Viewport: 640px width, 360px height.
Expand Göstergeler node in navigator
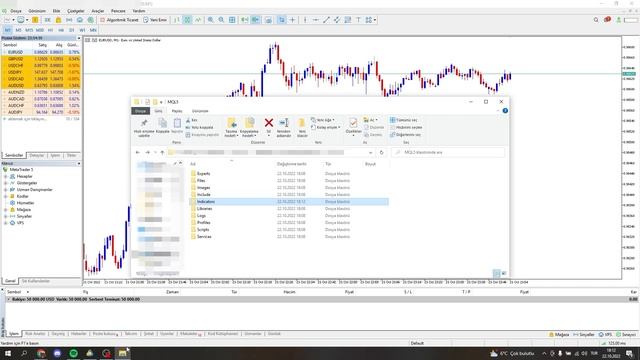[6, 183]
